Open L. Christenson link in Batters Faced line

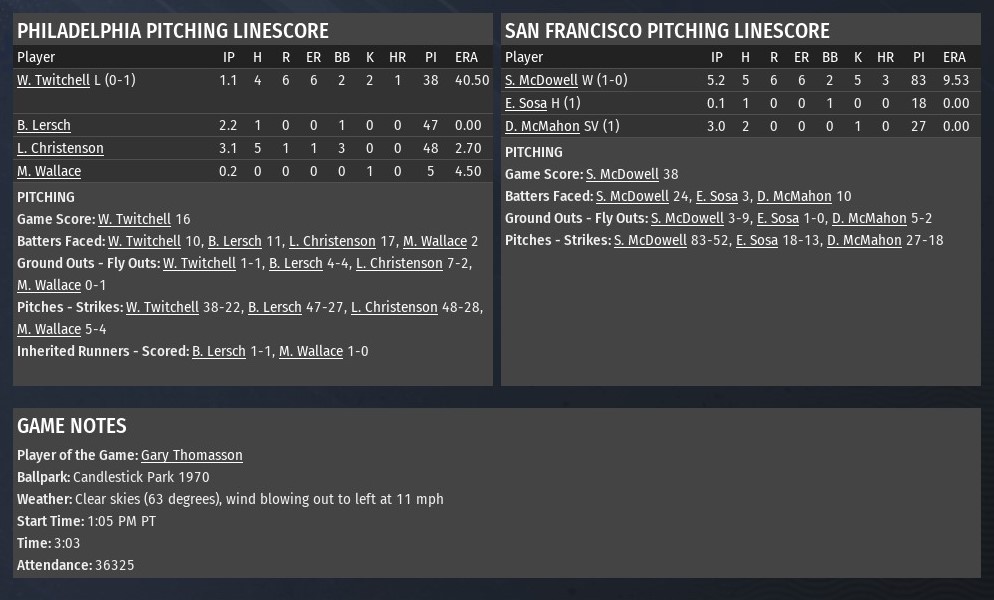(x=332, y=241)
